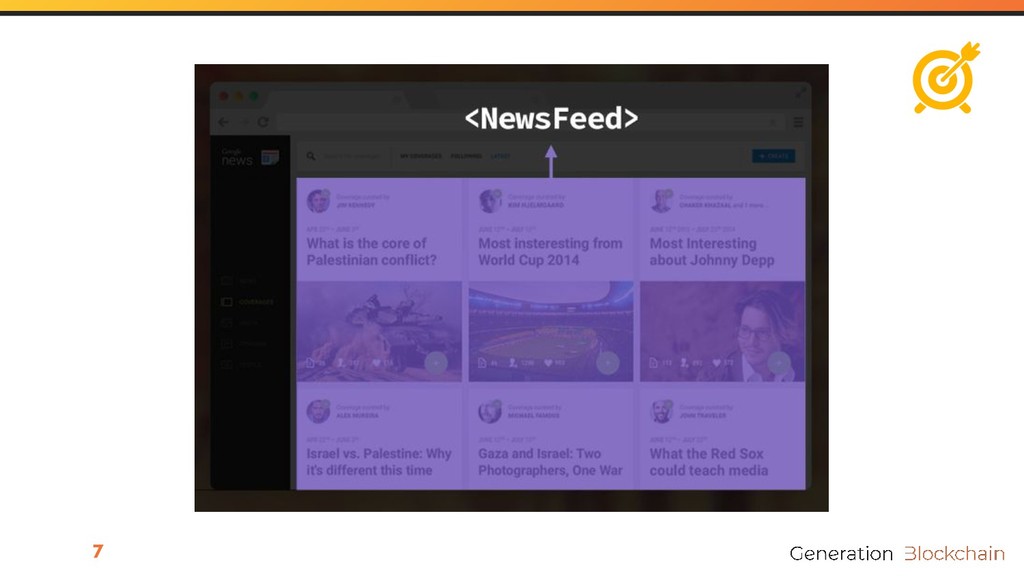Click the stadium thumbnail image
Screen dimensions: 1024x576
(x=551, y=331)
